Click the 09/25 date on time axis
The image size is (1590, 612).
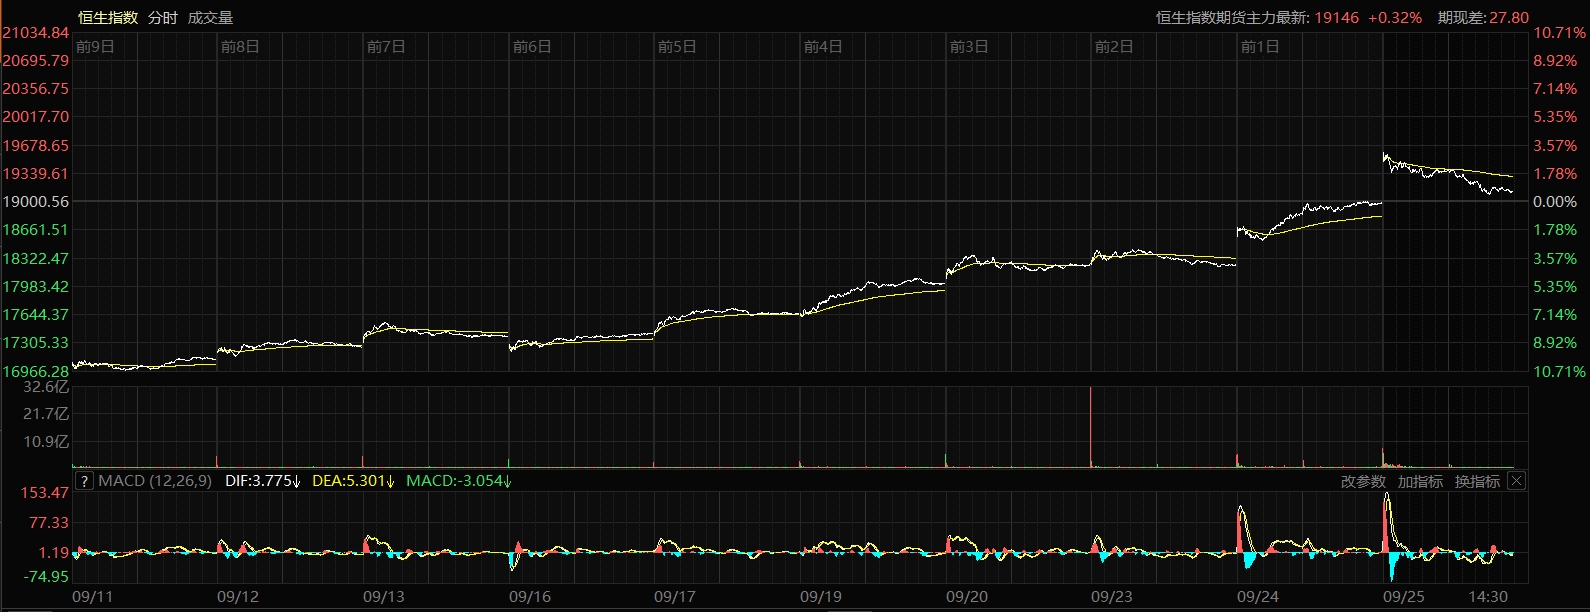tap(1404, 596)
